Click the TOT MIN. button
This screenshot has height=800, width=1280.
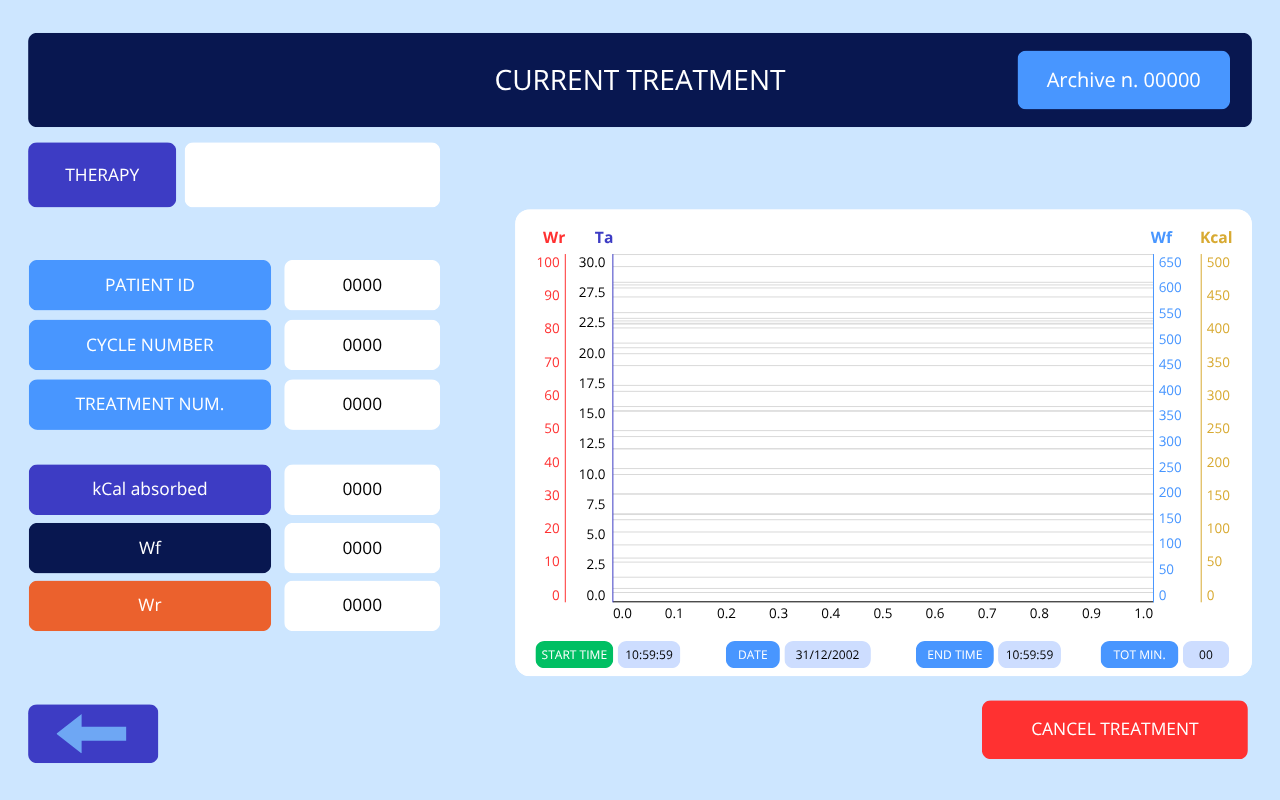pyautogui.click(x=1139, y=655)
